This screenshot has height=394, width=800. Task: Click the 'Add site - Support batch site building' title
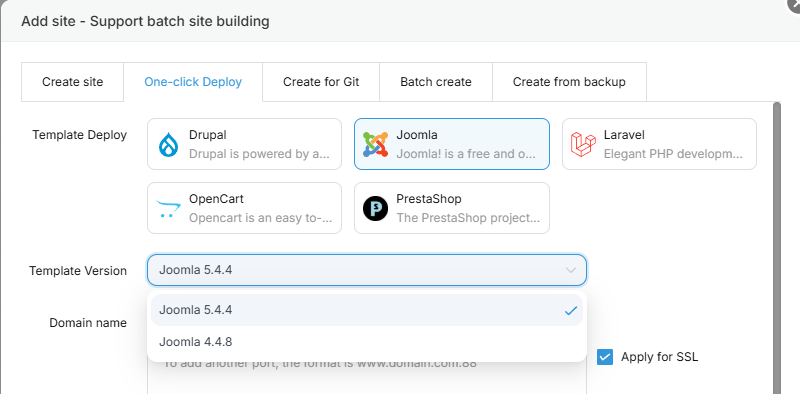145,21
